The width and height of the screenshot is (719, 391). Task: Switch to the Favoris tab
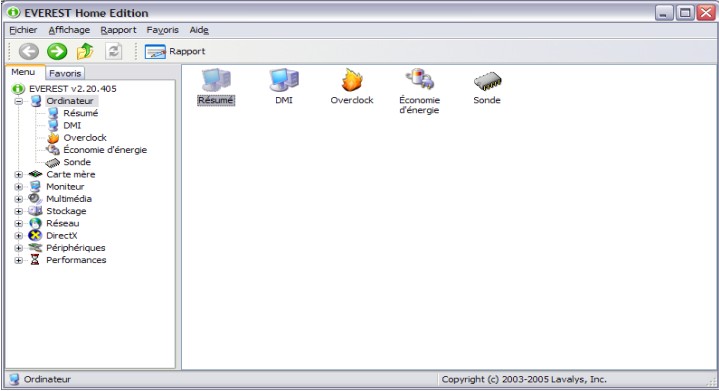coord(65,73)
